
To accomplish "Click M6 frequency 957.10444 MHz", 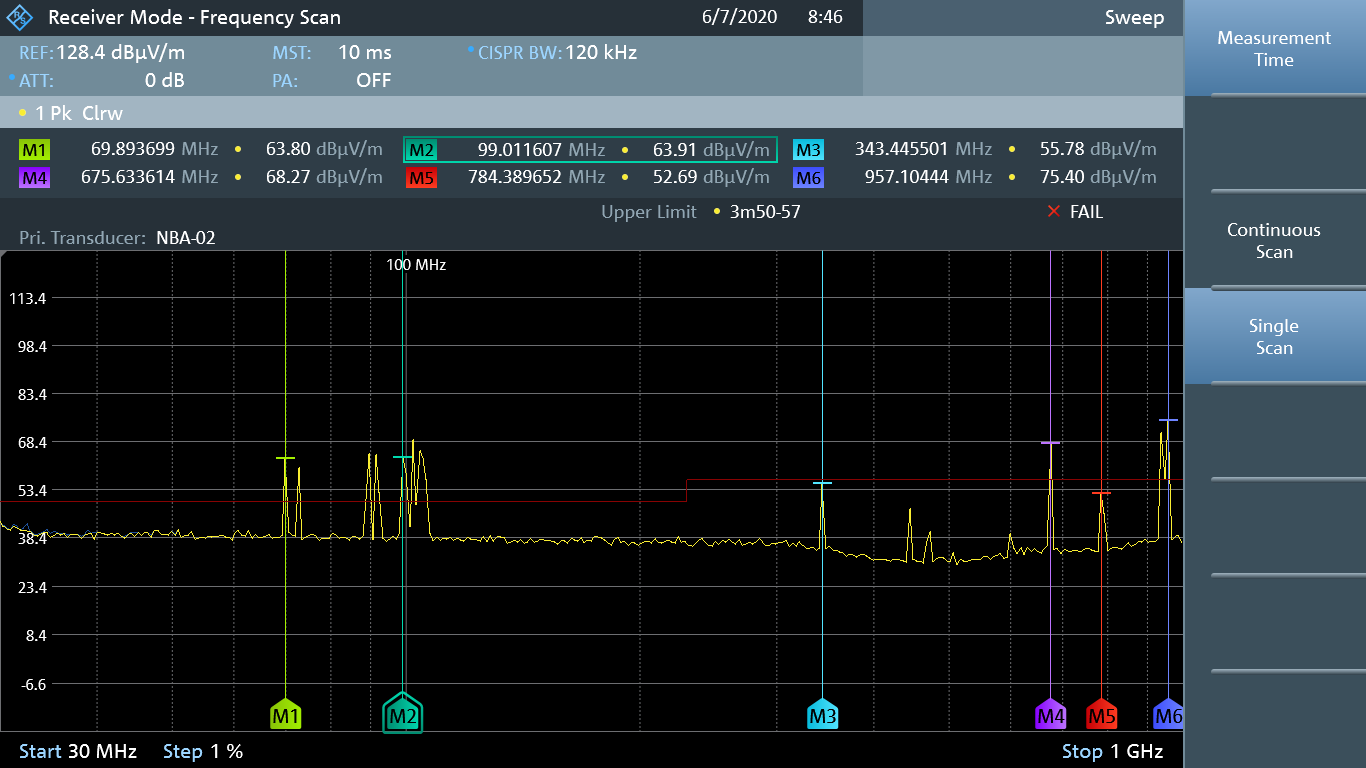I will (x=930, y=177).
